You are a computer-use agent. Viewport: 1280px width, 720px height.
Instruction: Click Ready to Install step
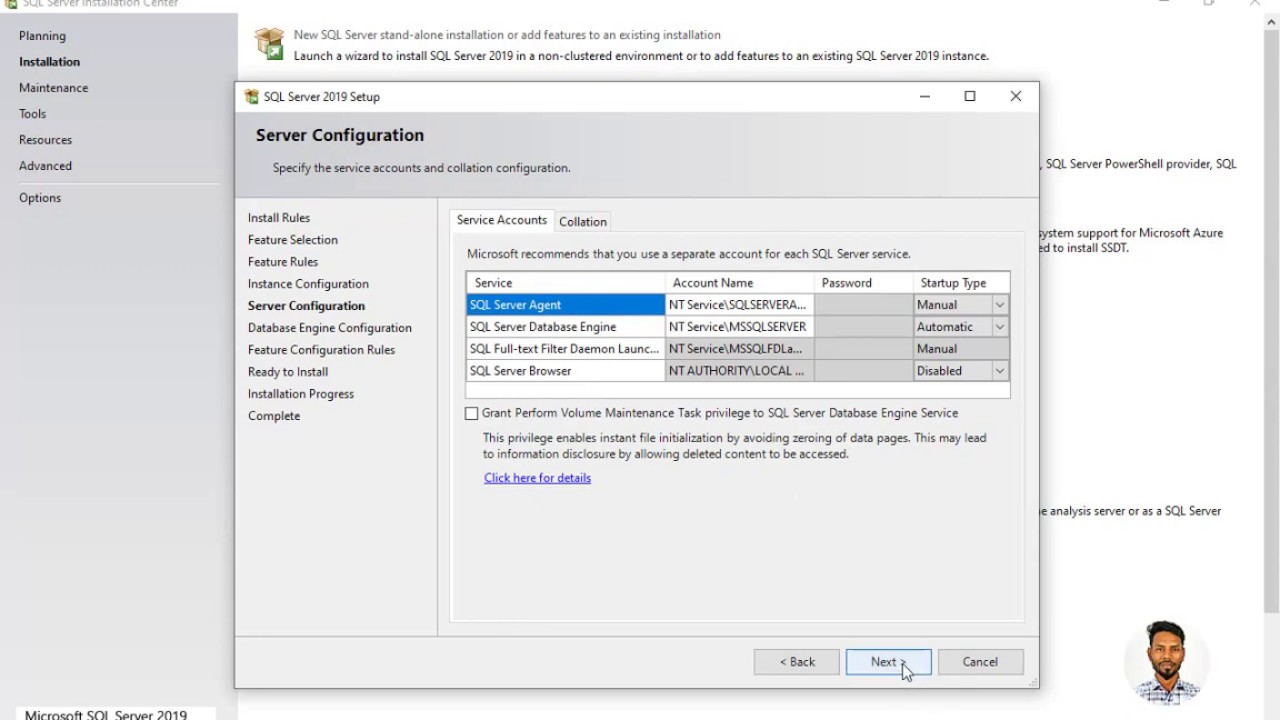point(288,372)
